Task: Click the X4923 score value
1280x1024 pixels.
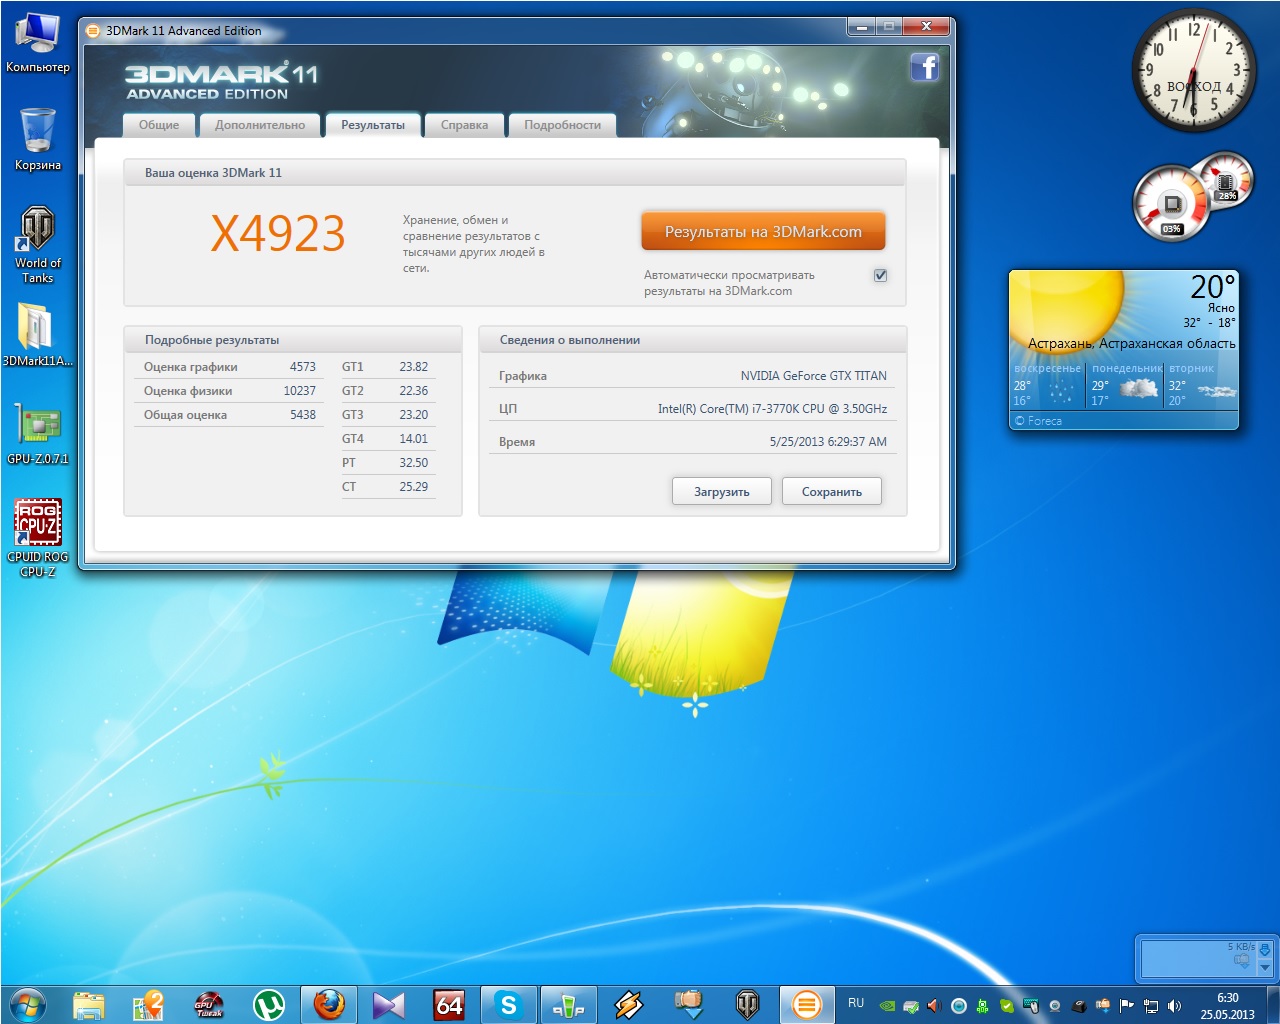Action: (x=278, y=234)
